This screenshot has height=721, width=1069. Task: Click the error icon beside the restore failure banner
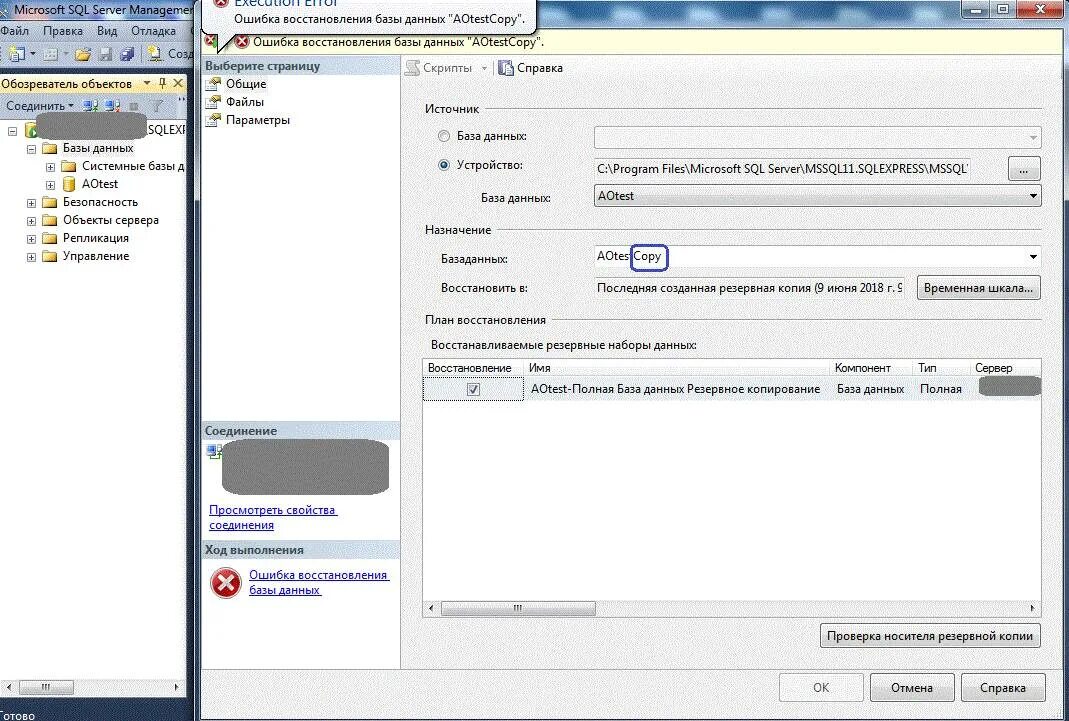242,42
